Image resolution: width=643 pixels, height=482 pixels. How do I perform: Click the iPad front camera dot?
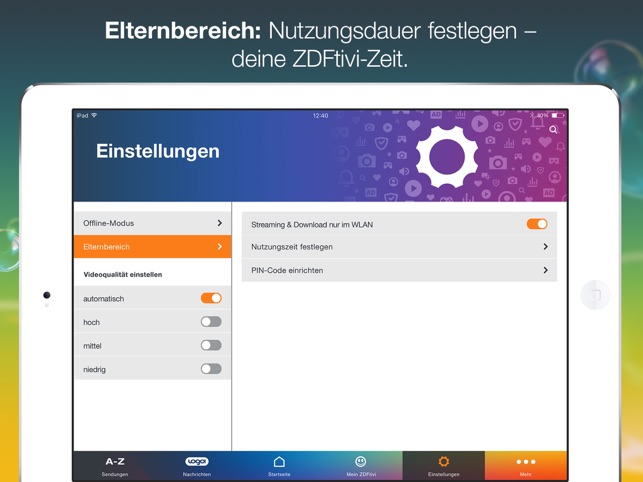coord(47,295)
